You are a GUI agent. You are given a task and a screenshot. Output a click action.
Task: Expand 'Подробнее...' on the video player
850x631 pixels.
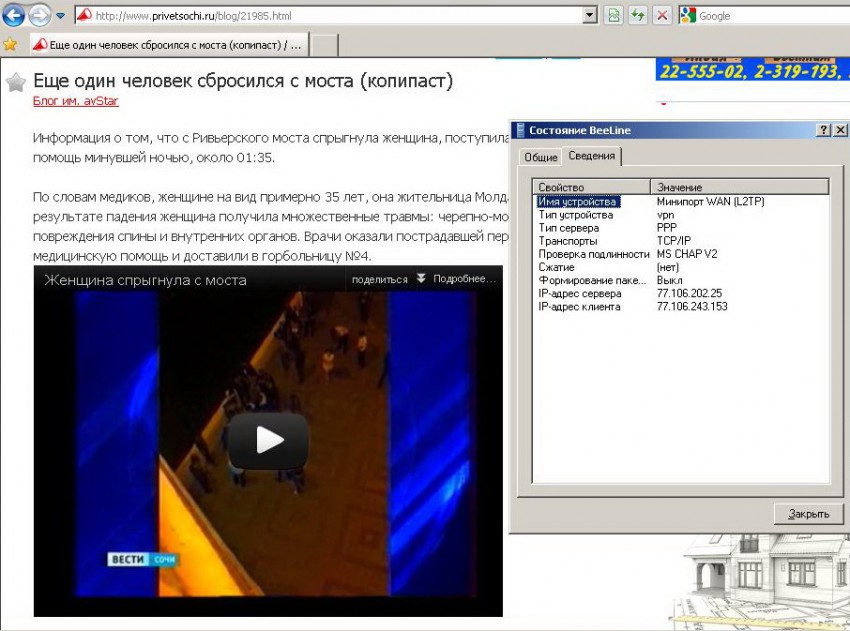[457, 280]
